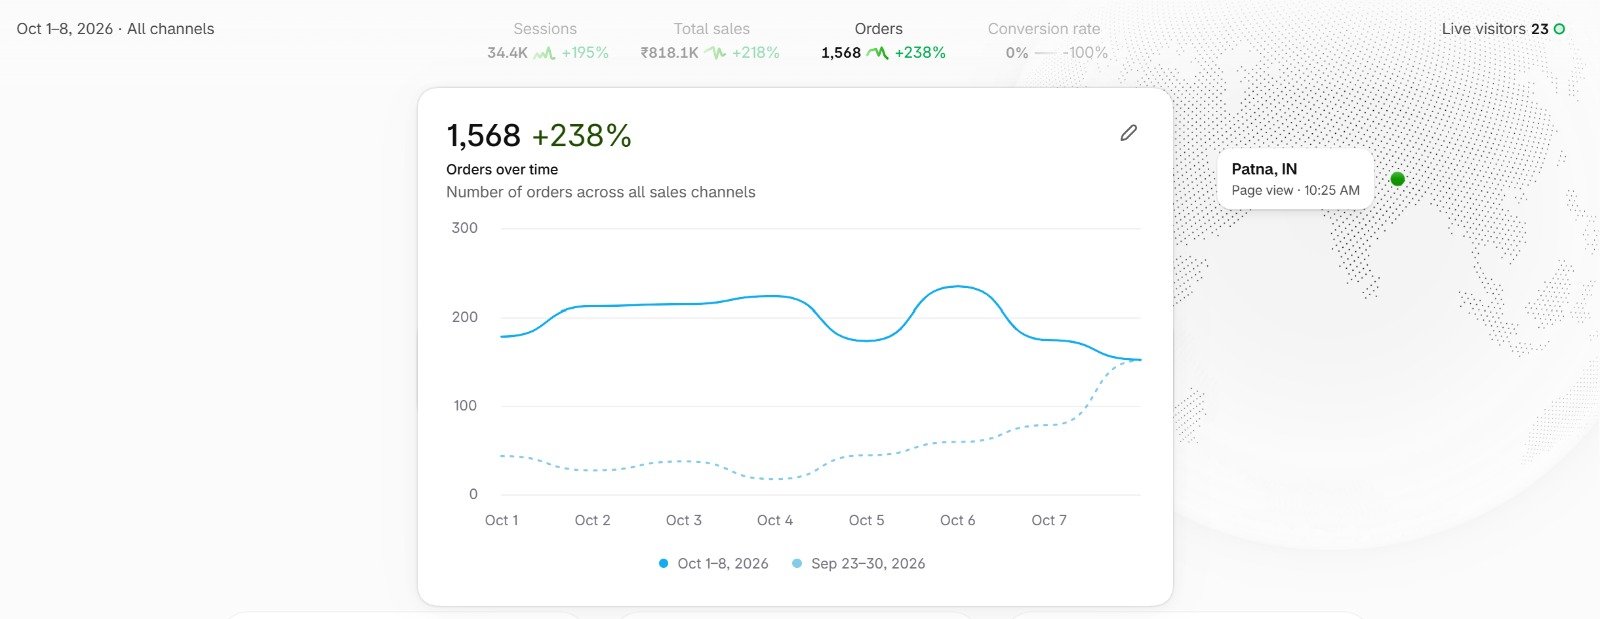Viewport: 1600px width, 619px height.
Task: Click the green Live visitors indicator circle
Action: (x=1559, y=29)
